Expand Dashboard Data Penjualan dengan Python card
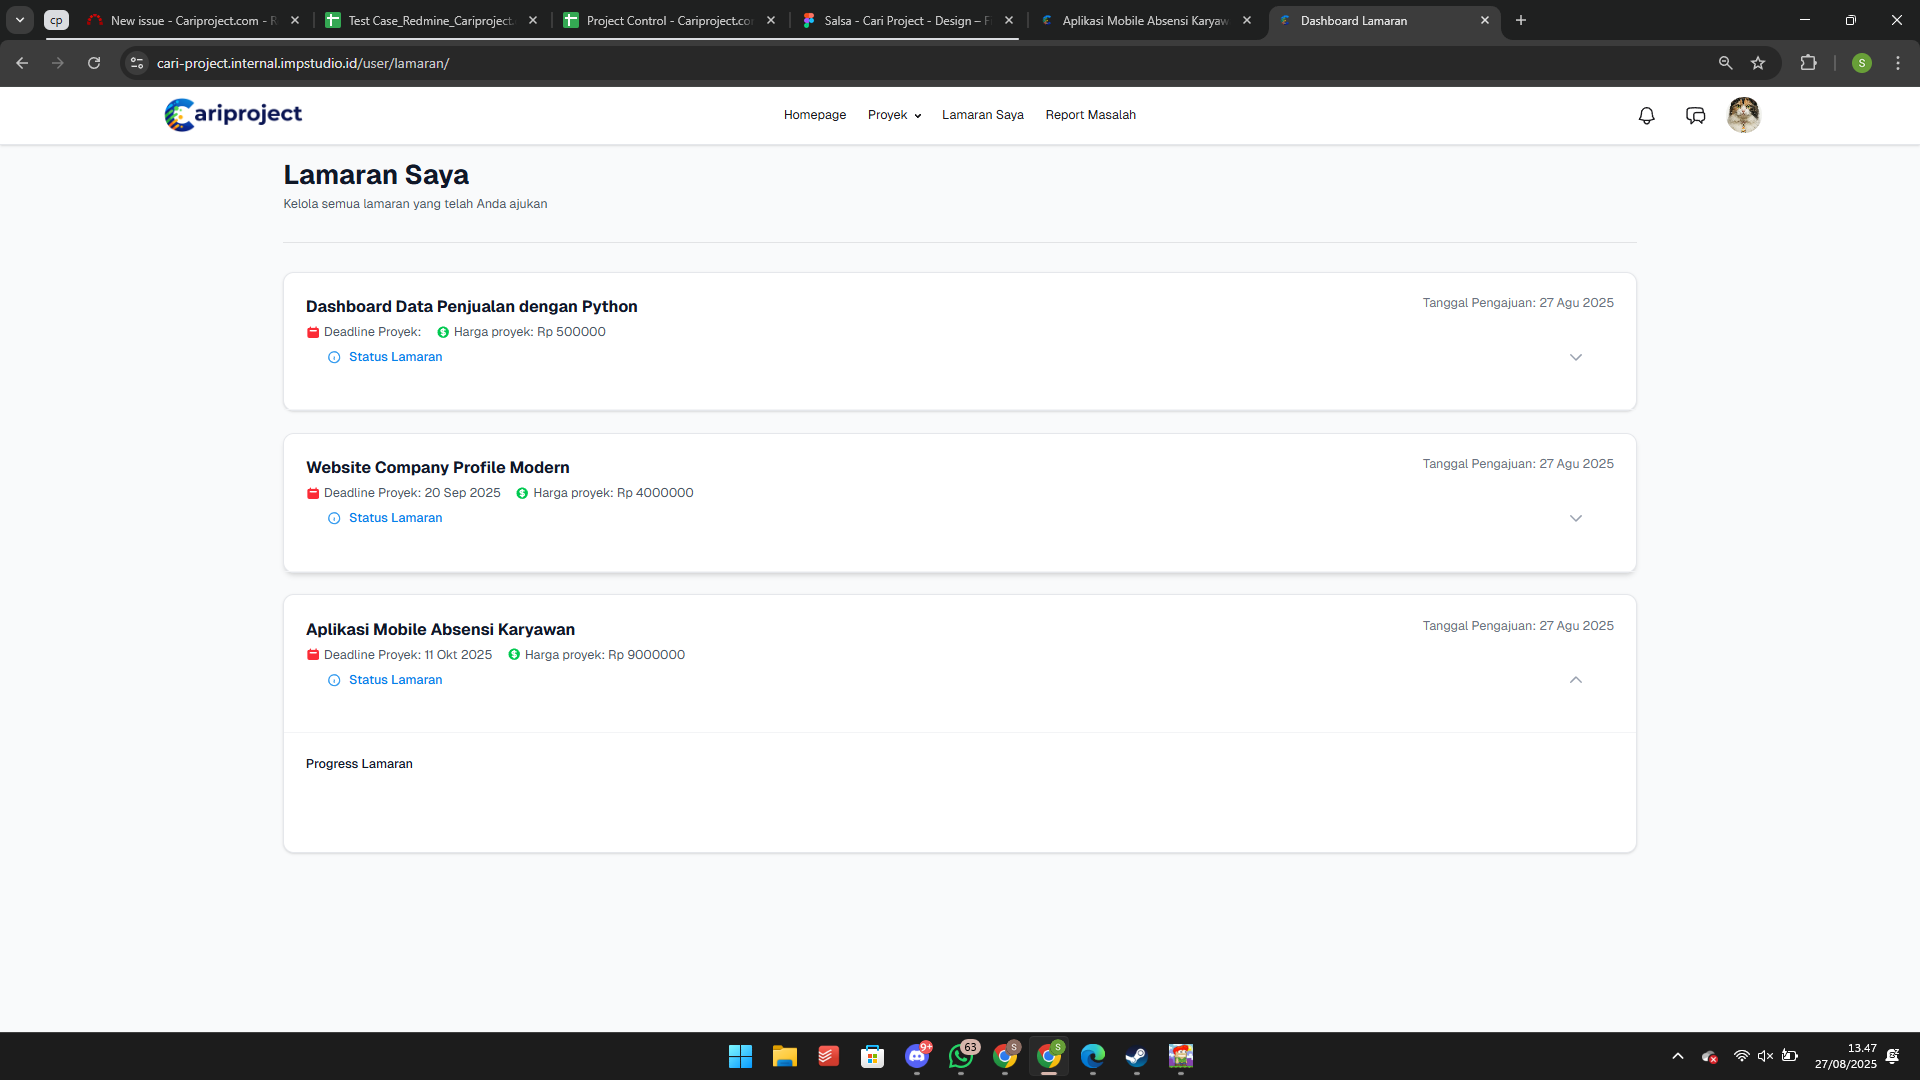The image size is (1920, 1080). pos(1575,357)
